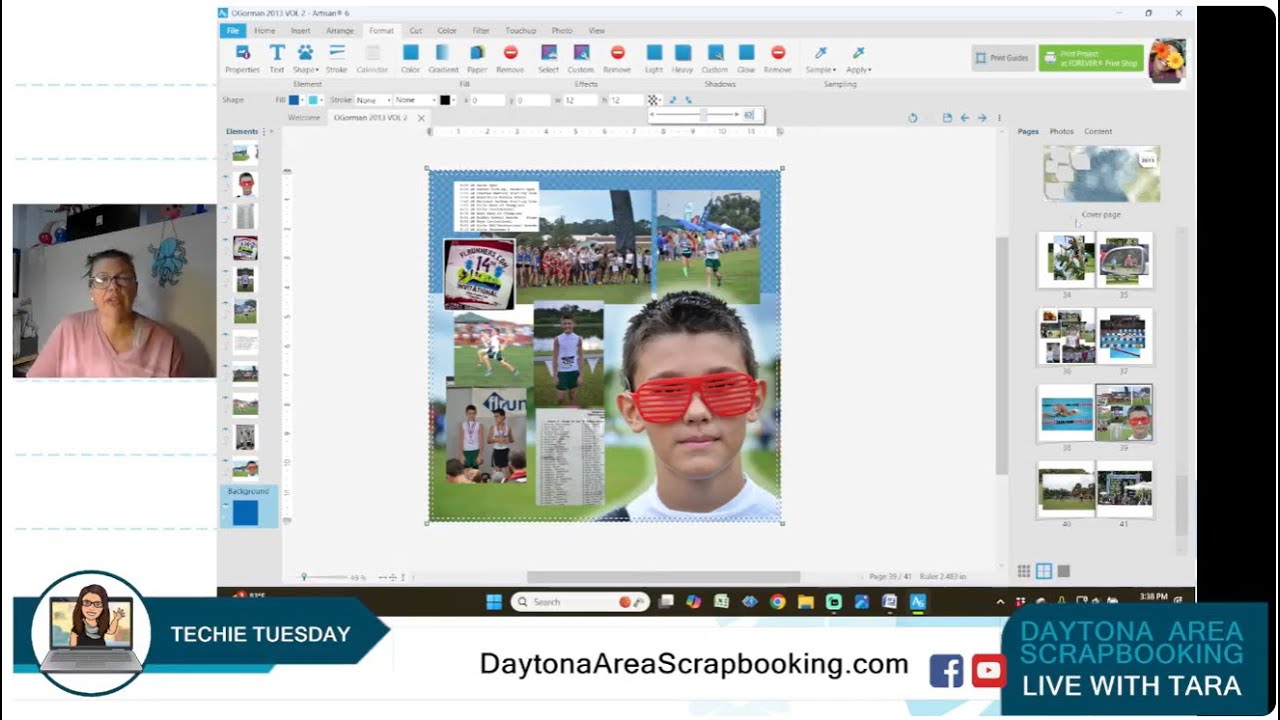Click the Calendar ribbon icon
The width and height of the screenshot is (1280, 720).
point(372,58)
